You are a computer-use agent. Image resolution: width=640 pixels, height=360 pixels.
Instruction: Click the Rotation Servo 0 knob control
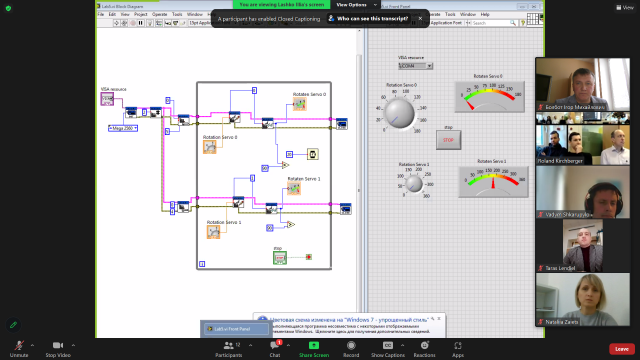coord(399,114)
